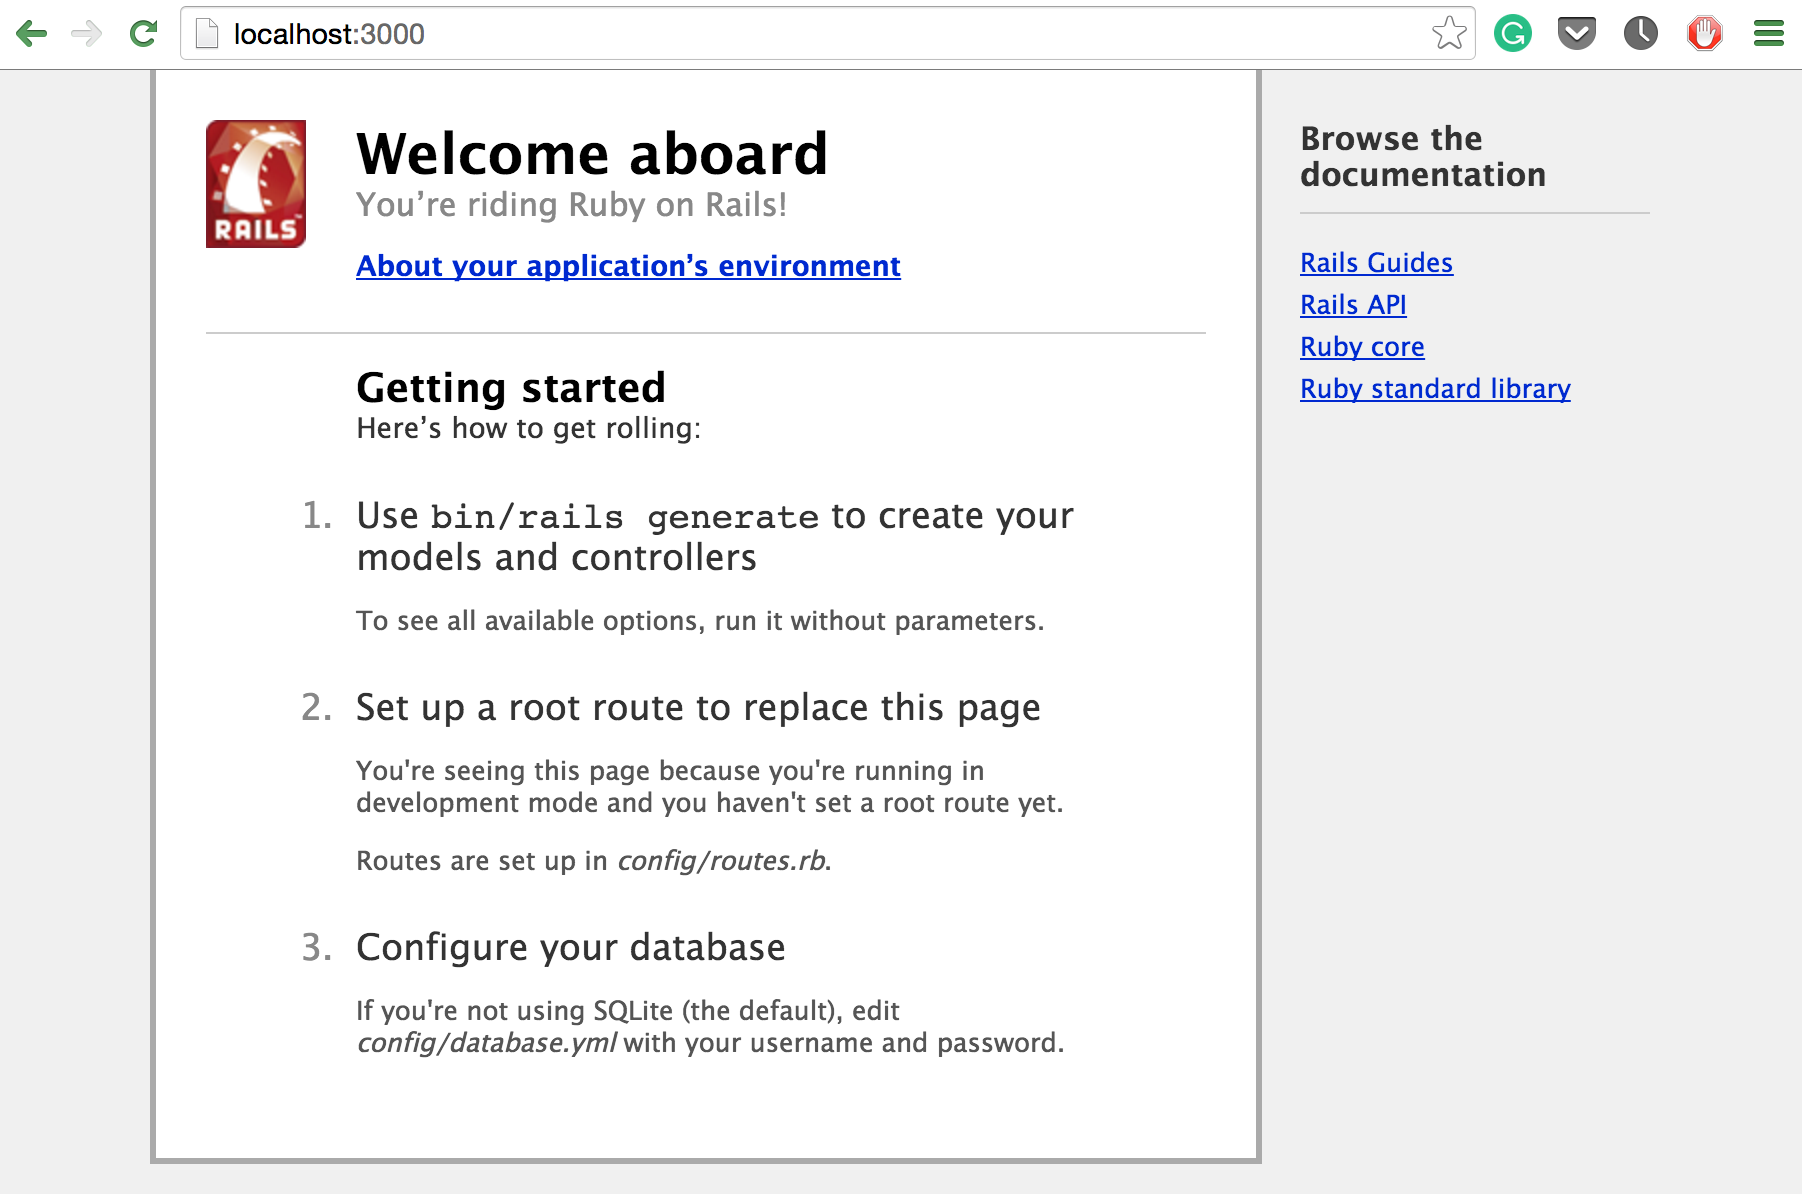This screenshot has height=1194, width=1802.
Task: Click the forward navigation arrow
Action: tap(88, 34)
